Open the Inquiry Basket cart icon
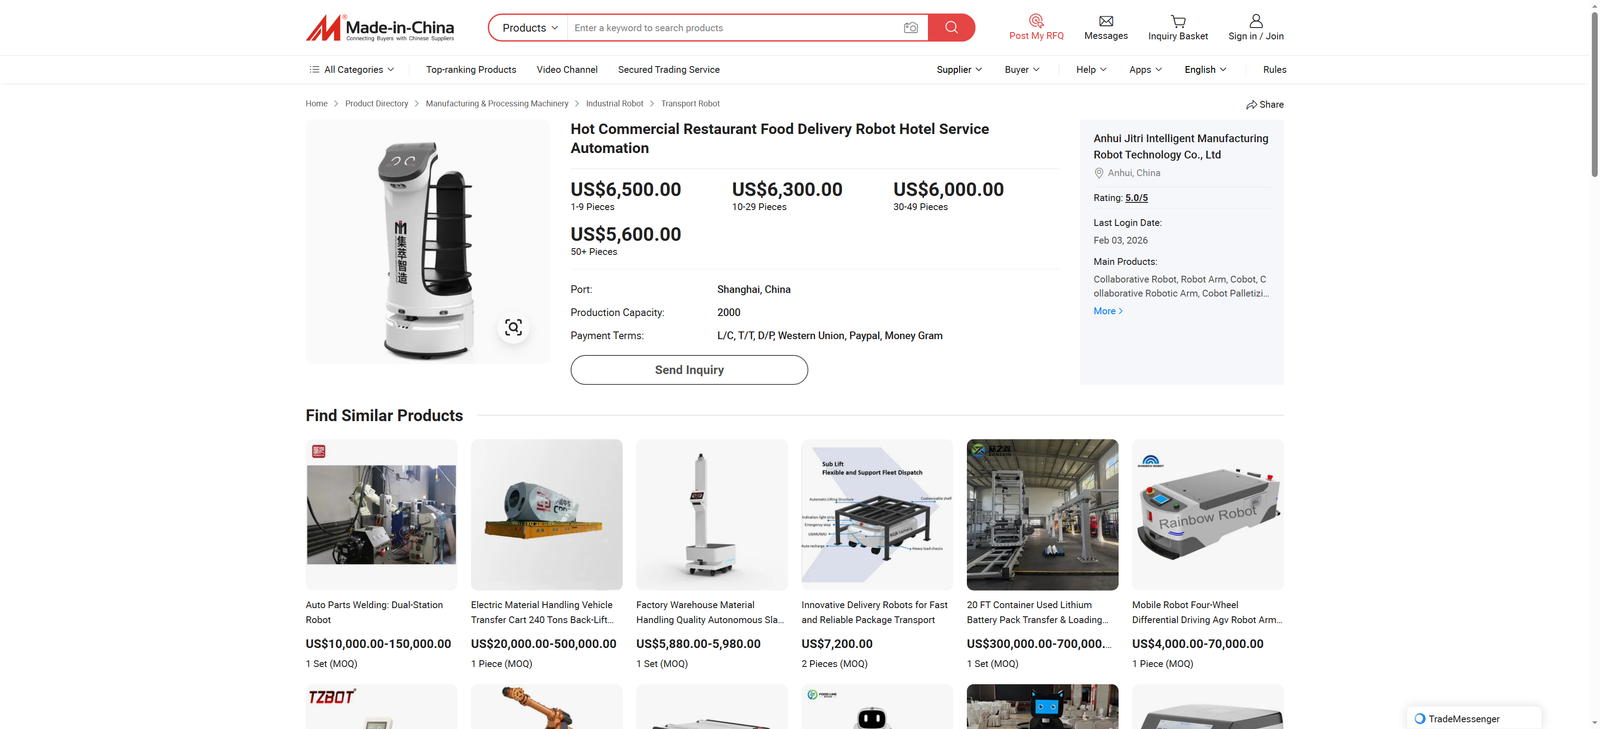This screenshot has width=1600, height=729. [1178, 21]
